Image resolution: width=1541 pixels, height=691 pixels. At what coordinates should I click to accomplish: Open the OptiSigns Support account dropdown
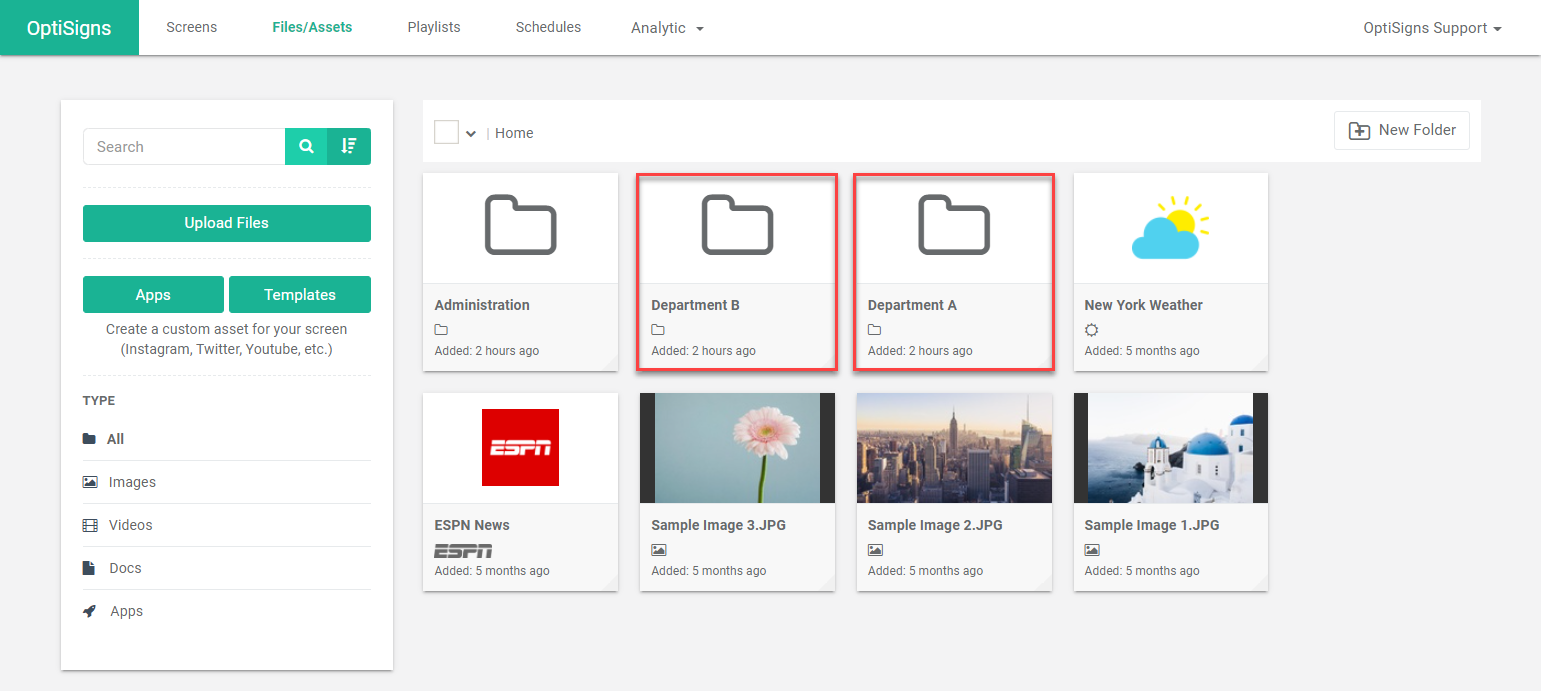pos(1432,28)
